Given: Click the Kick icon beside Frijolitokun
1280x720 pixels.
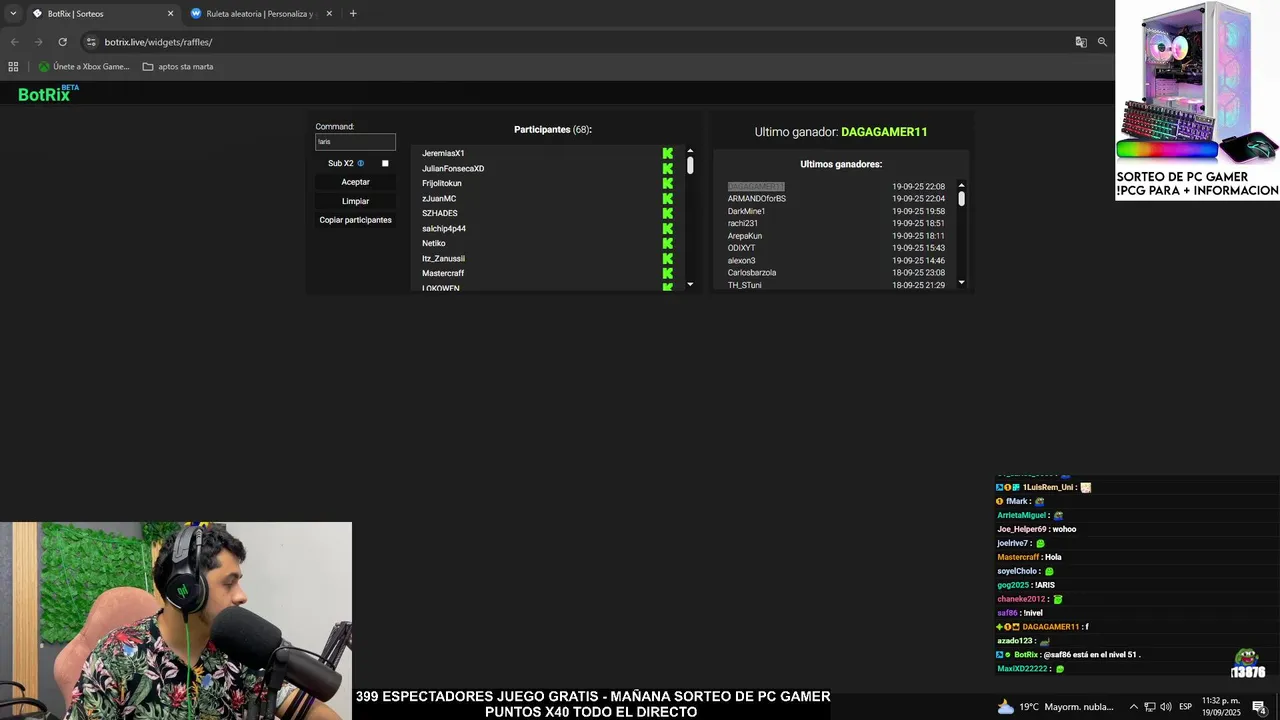Looking at the screenshot, I should click(x=668, y=183).
